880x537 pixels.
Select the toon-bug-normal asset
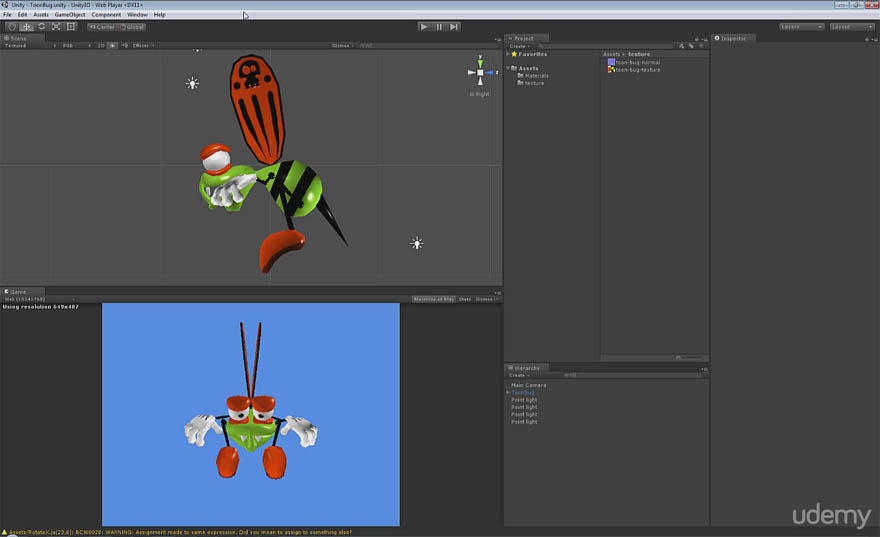634,62
